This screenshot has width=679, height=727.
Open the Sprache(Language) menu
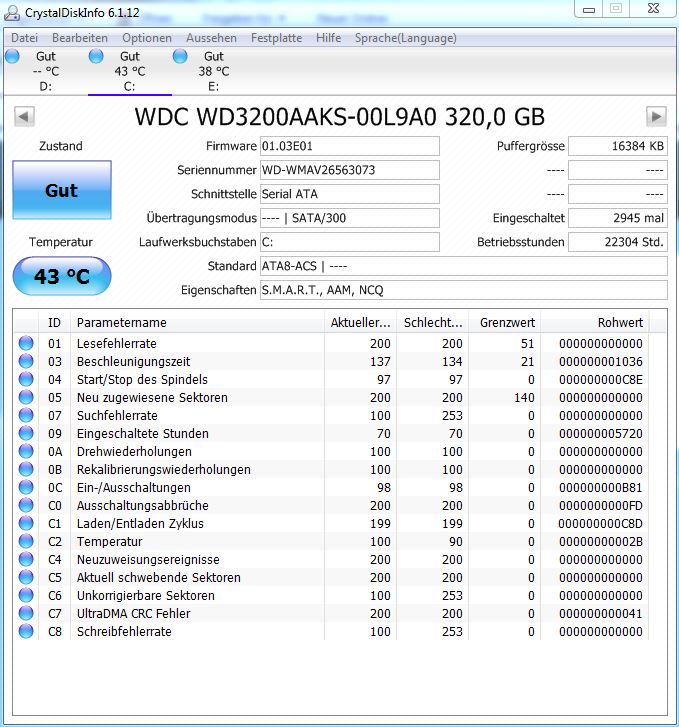pyautogui.click(x=405, y=38)
